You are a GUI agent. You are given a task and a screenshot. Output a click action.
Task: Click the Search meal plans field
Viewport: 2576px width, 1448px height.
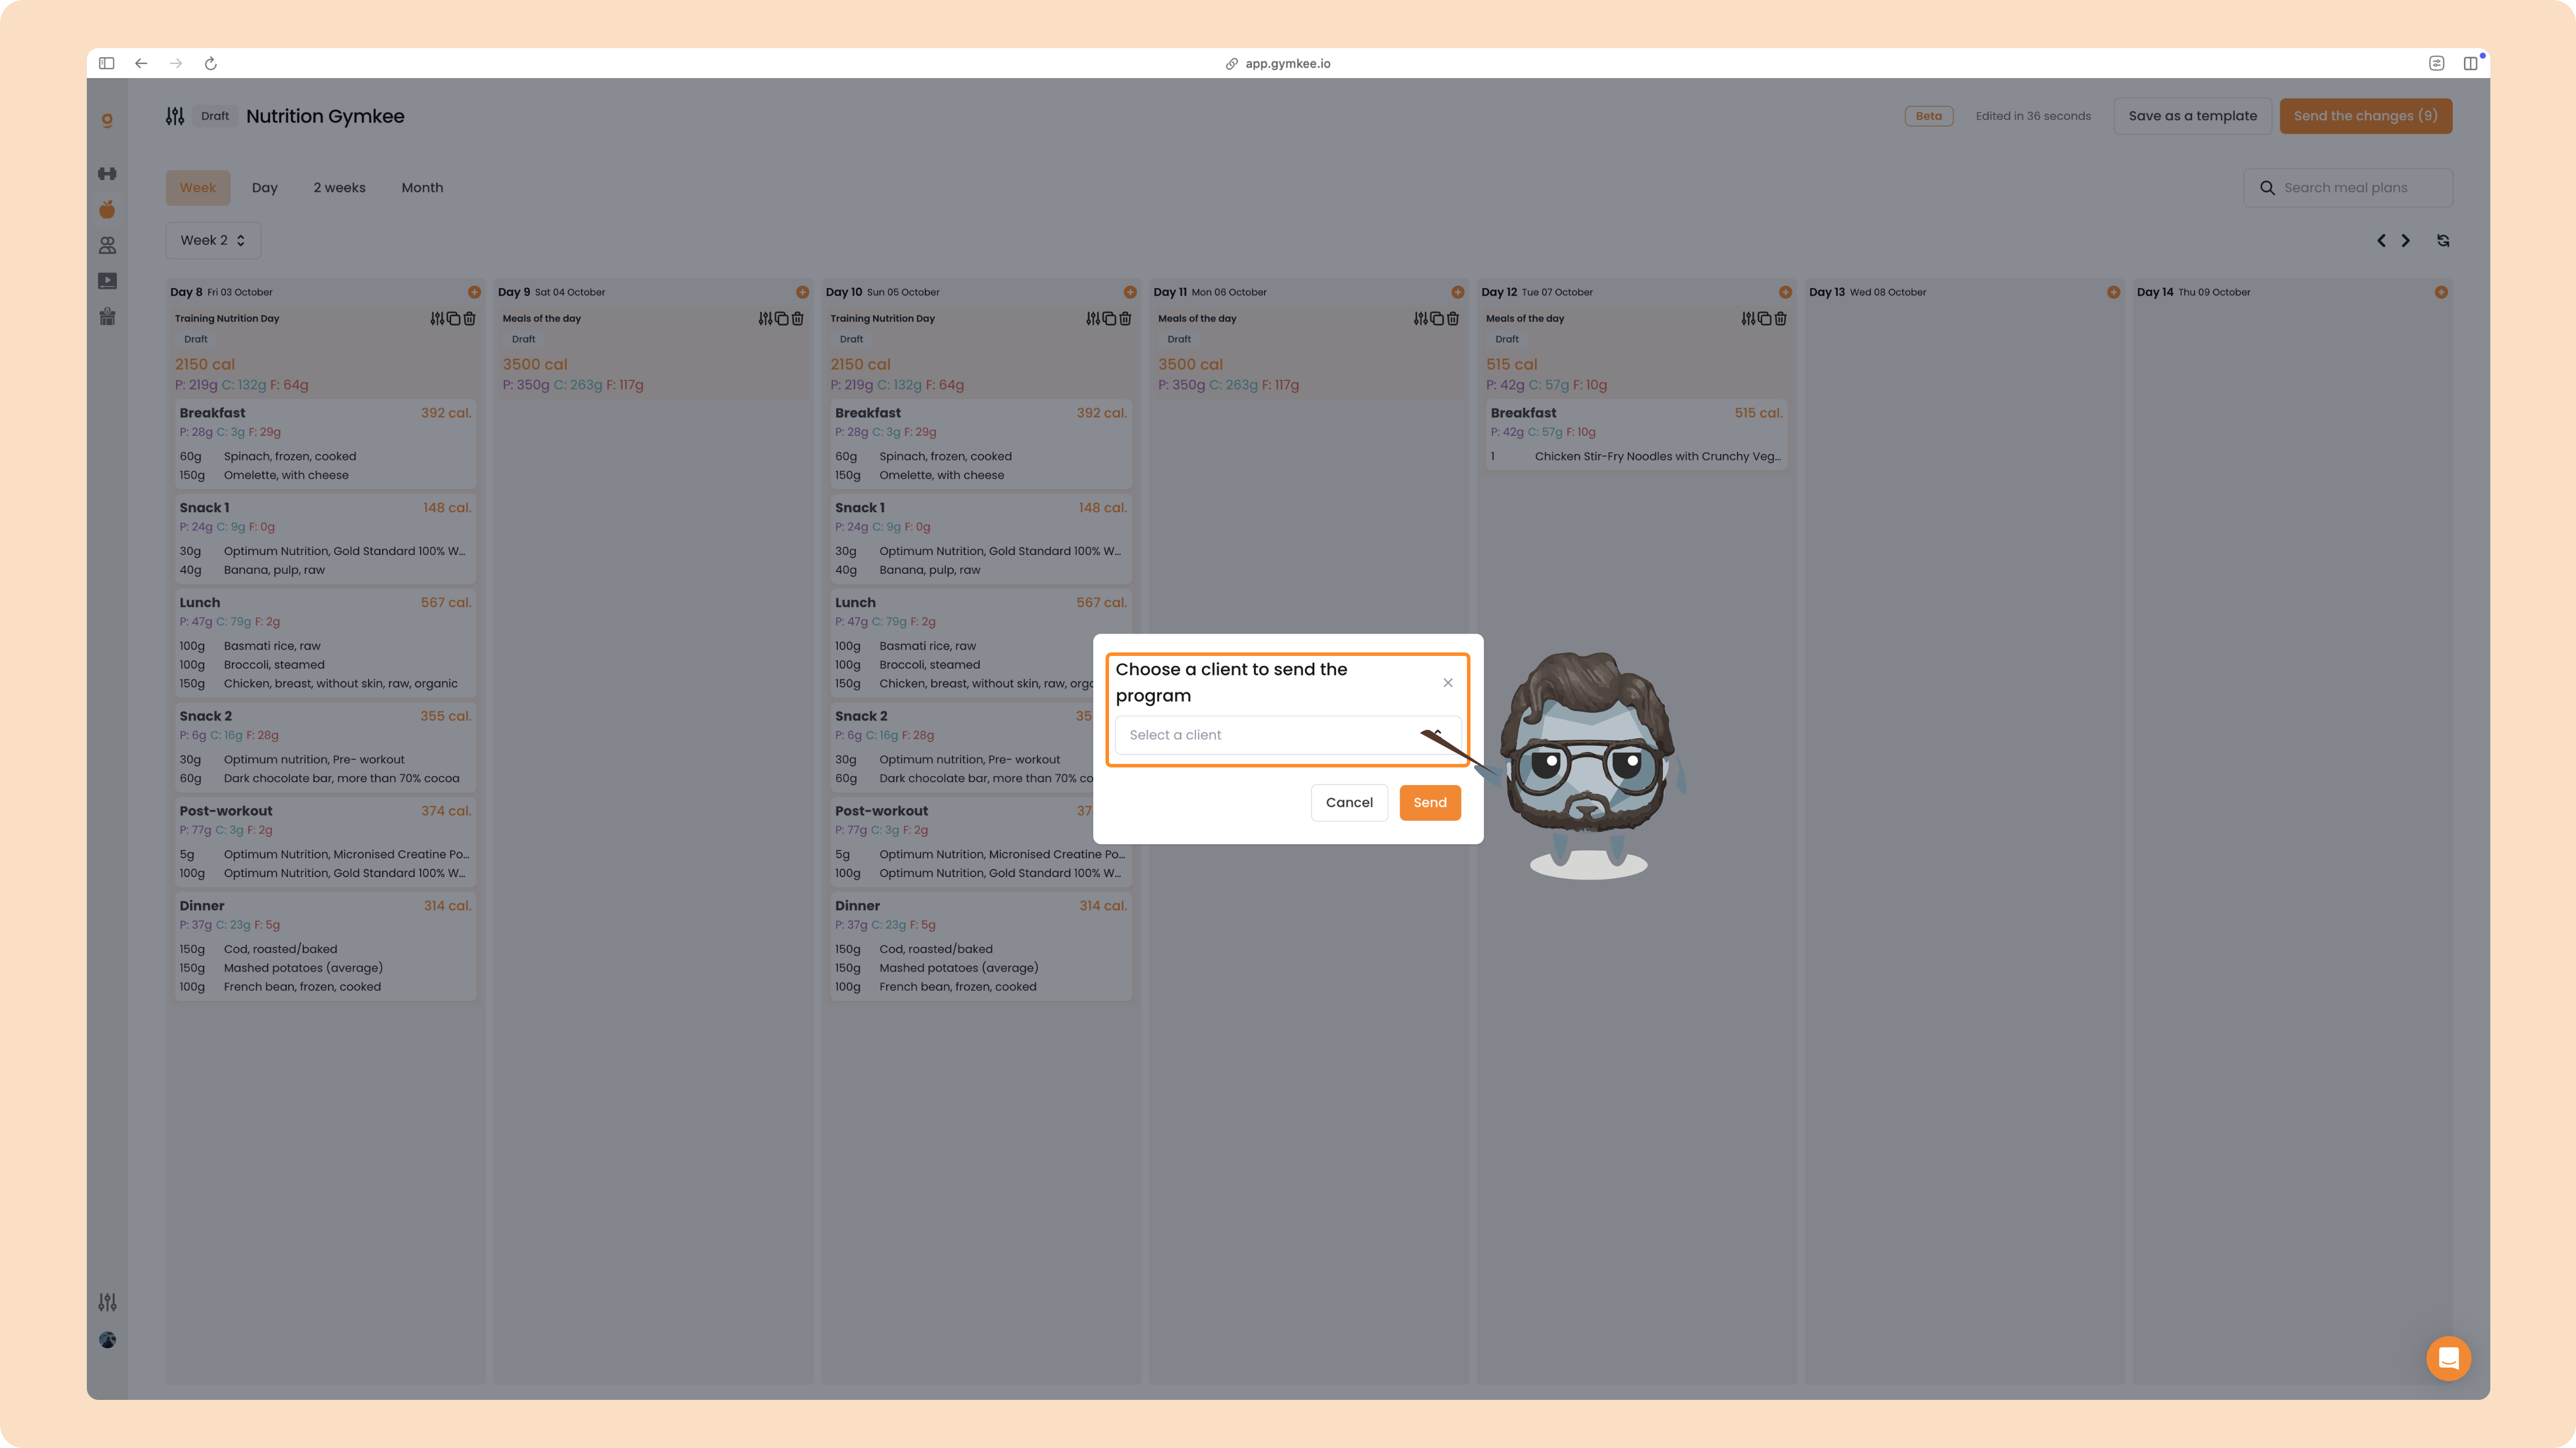pyautogui.click(x=2348, y=188)
